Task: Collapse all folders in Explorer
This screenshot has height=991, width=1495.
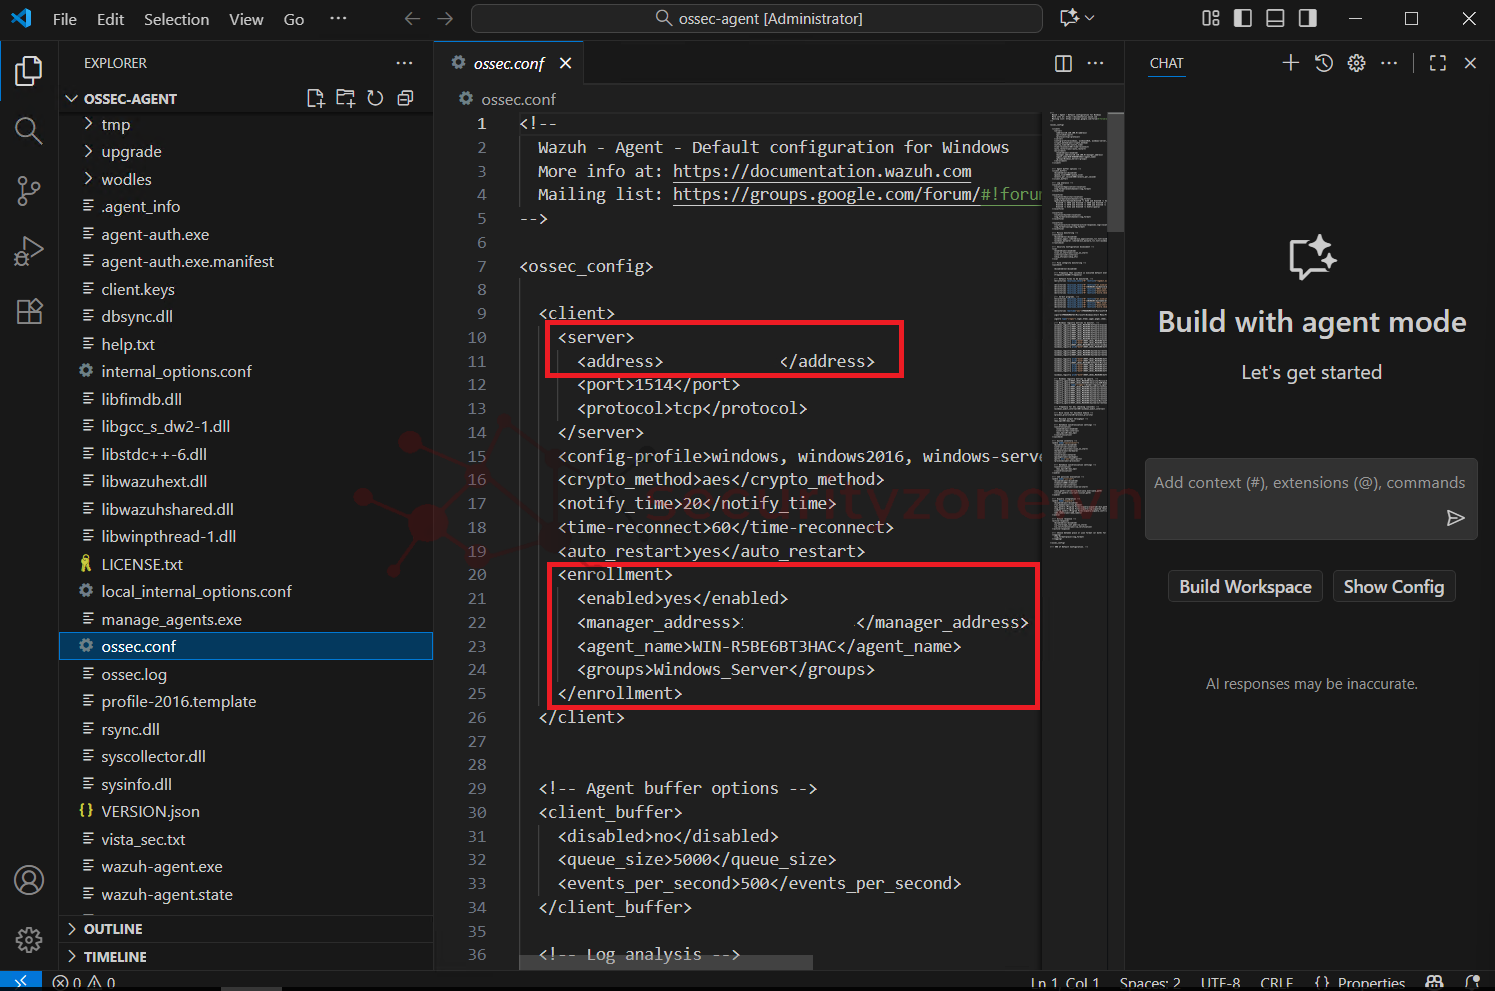Action: (x=405, y=98)
